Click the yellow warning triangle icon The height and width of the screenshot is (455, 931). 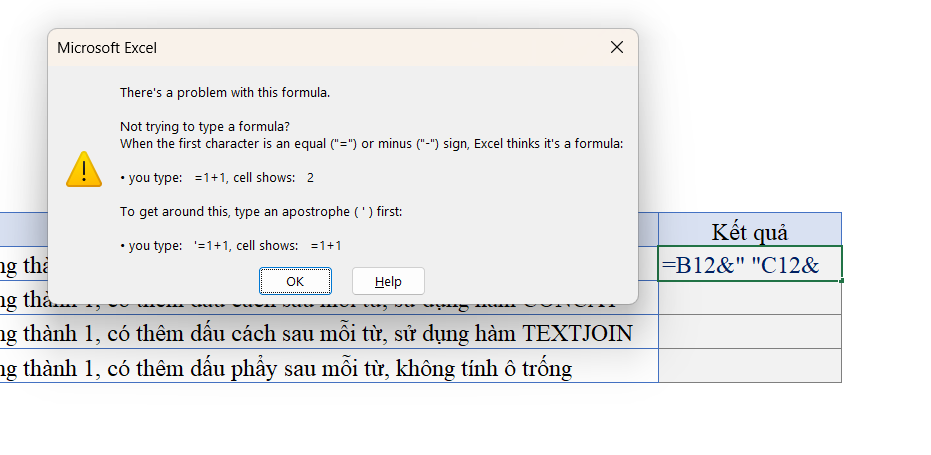click(x=84, y=169)
